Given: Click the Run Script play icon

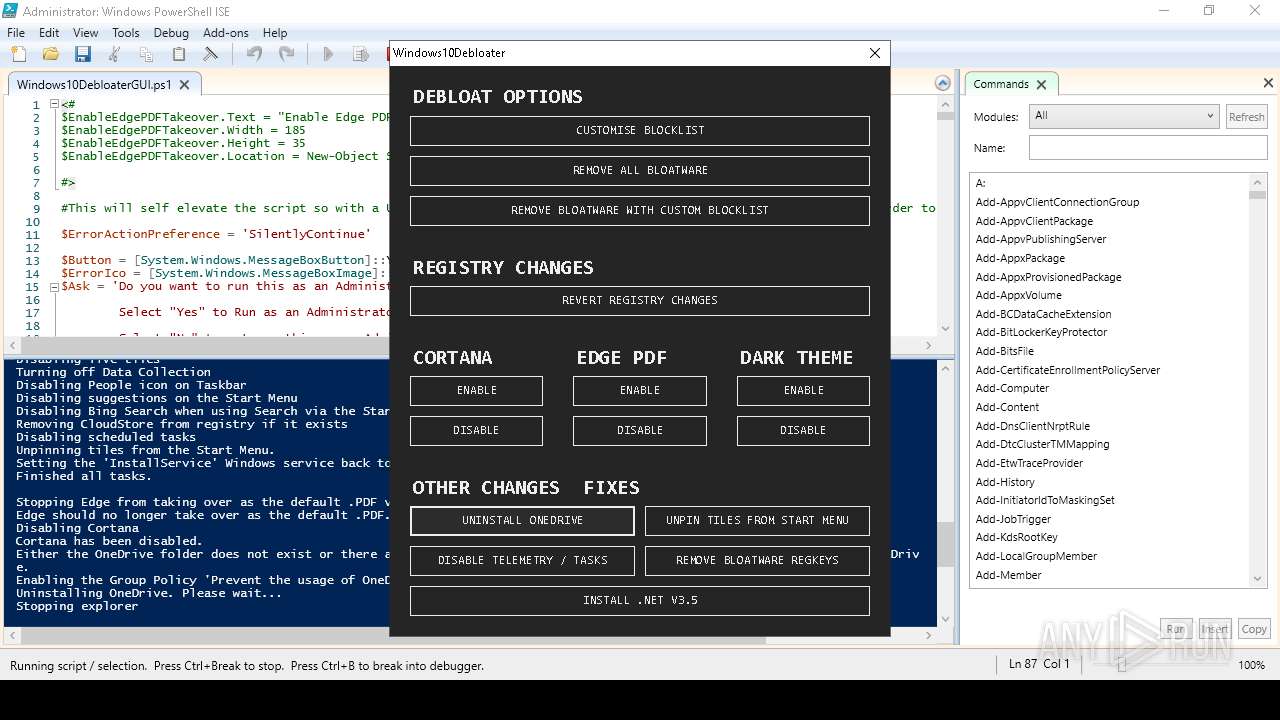Looking at the screenshot, I should pos(328,54).
